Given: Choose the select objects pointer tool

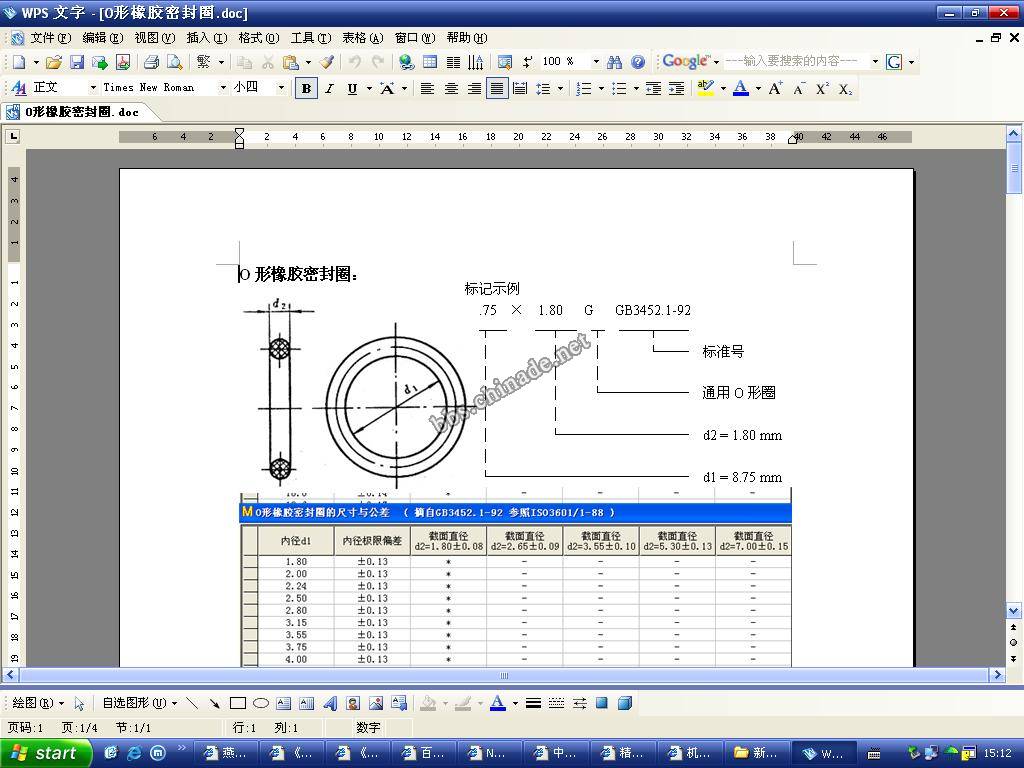Looking at the screenshot, I should click(79, 703).
